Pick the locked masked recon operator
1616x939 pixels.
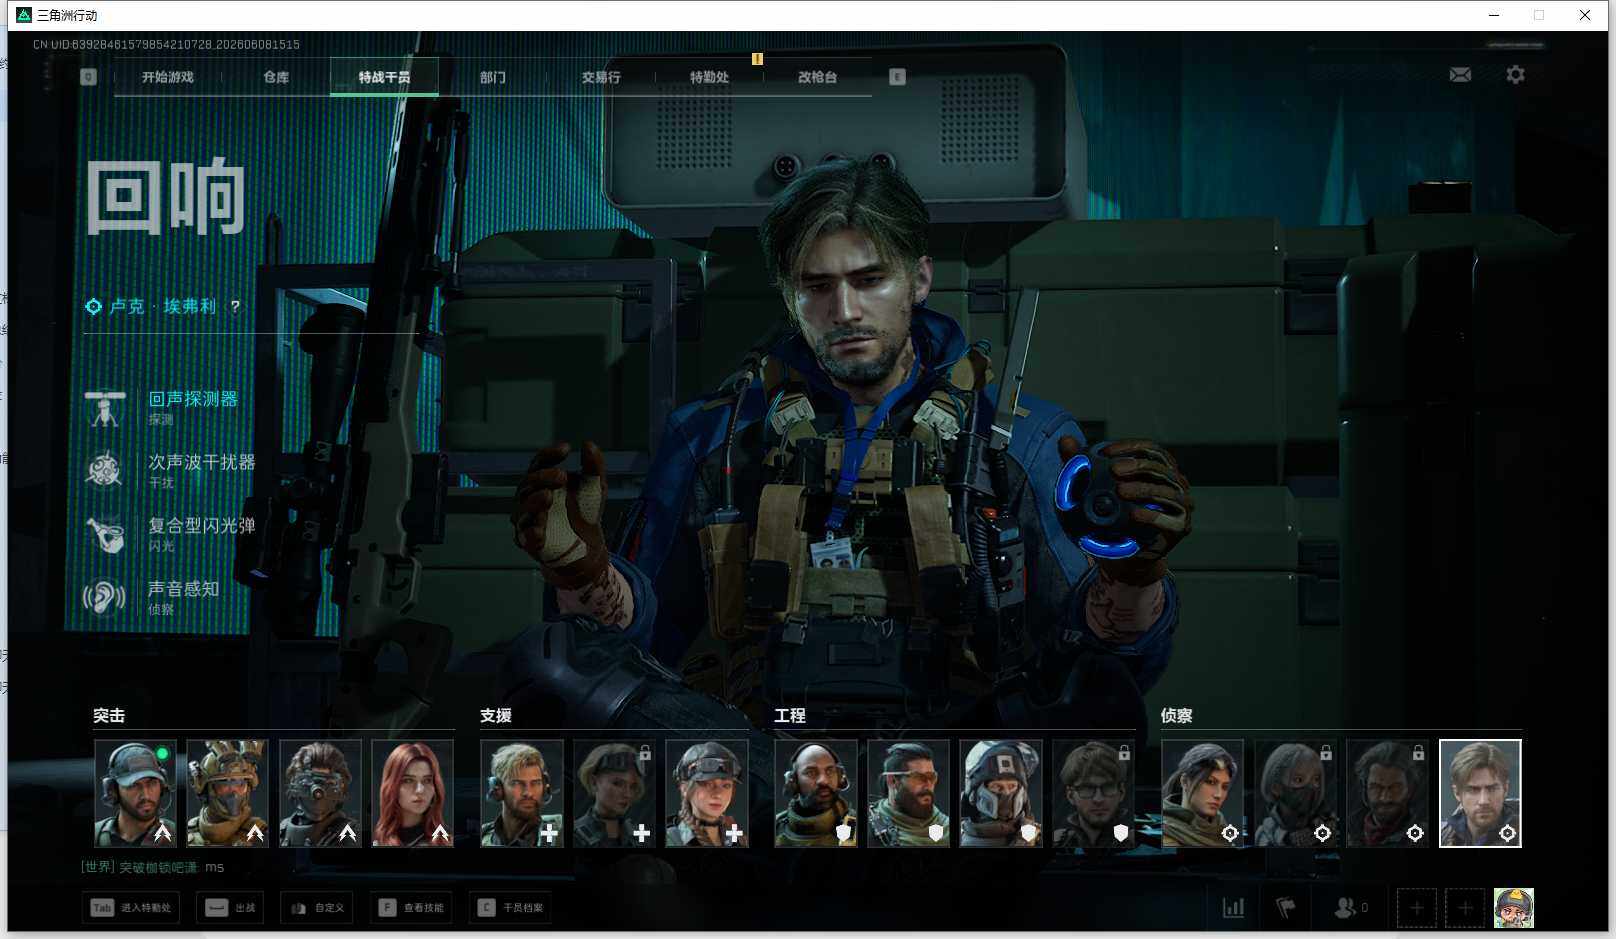1295,793
